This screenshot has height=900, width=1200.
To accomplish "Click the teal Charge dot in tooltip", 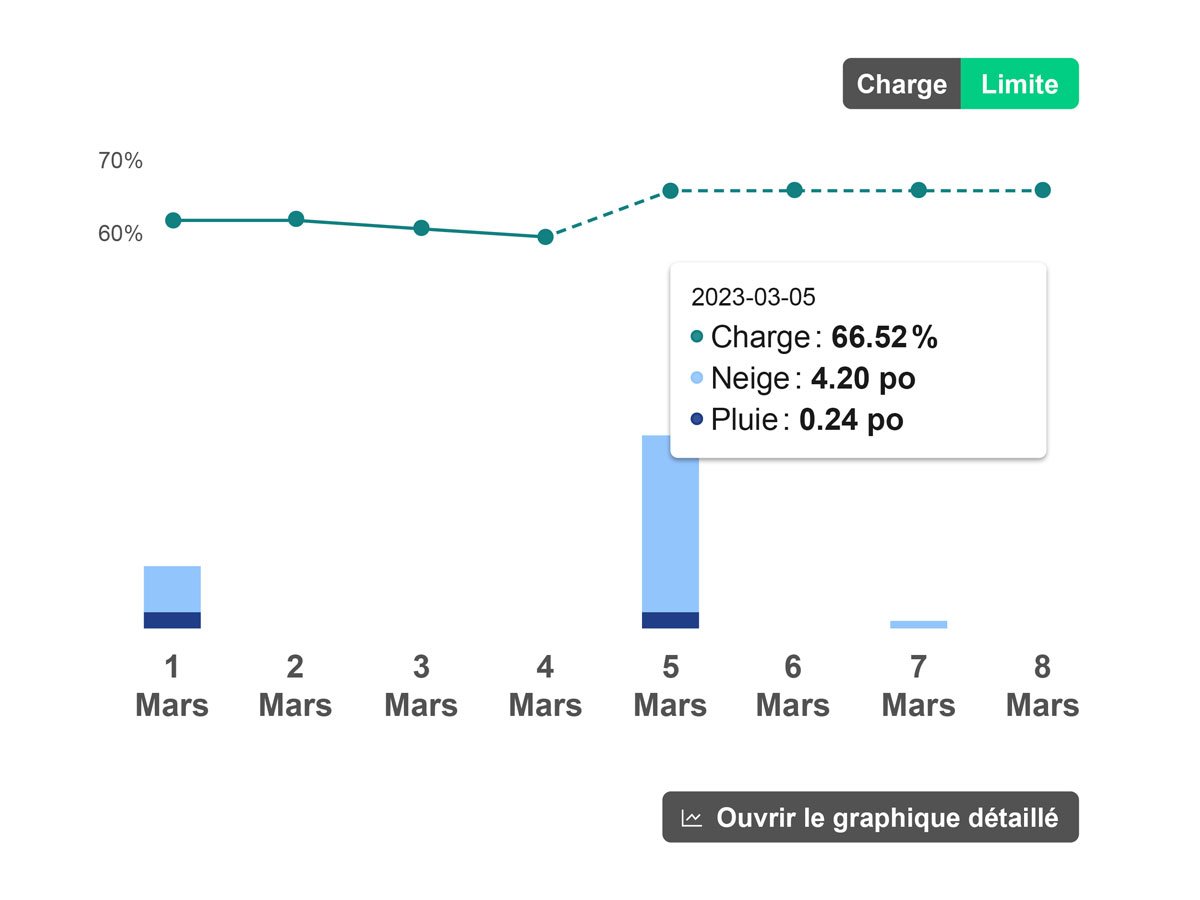I will click(697, 337).
